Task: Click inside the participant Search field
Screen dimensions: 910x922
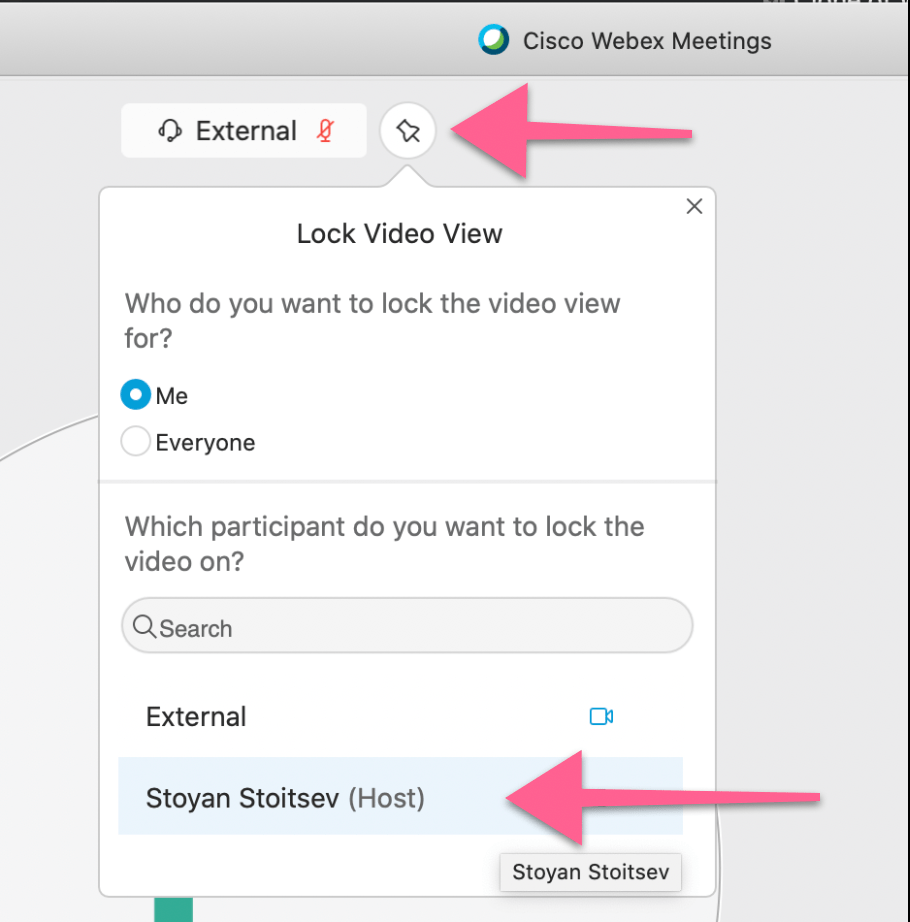Action: coord(407,626)
